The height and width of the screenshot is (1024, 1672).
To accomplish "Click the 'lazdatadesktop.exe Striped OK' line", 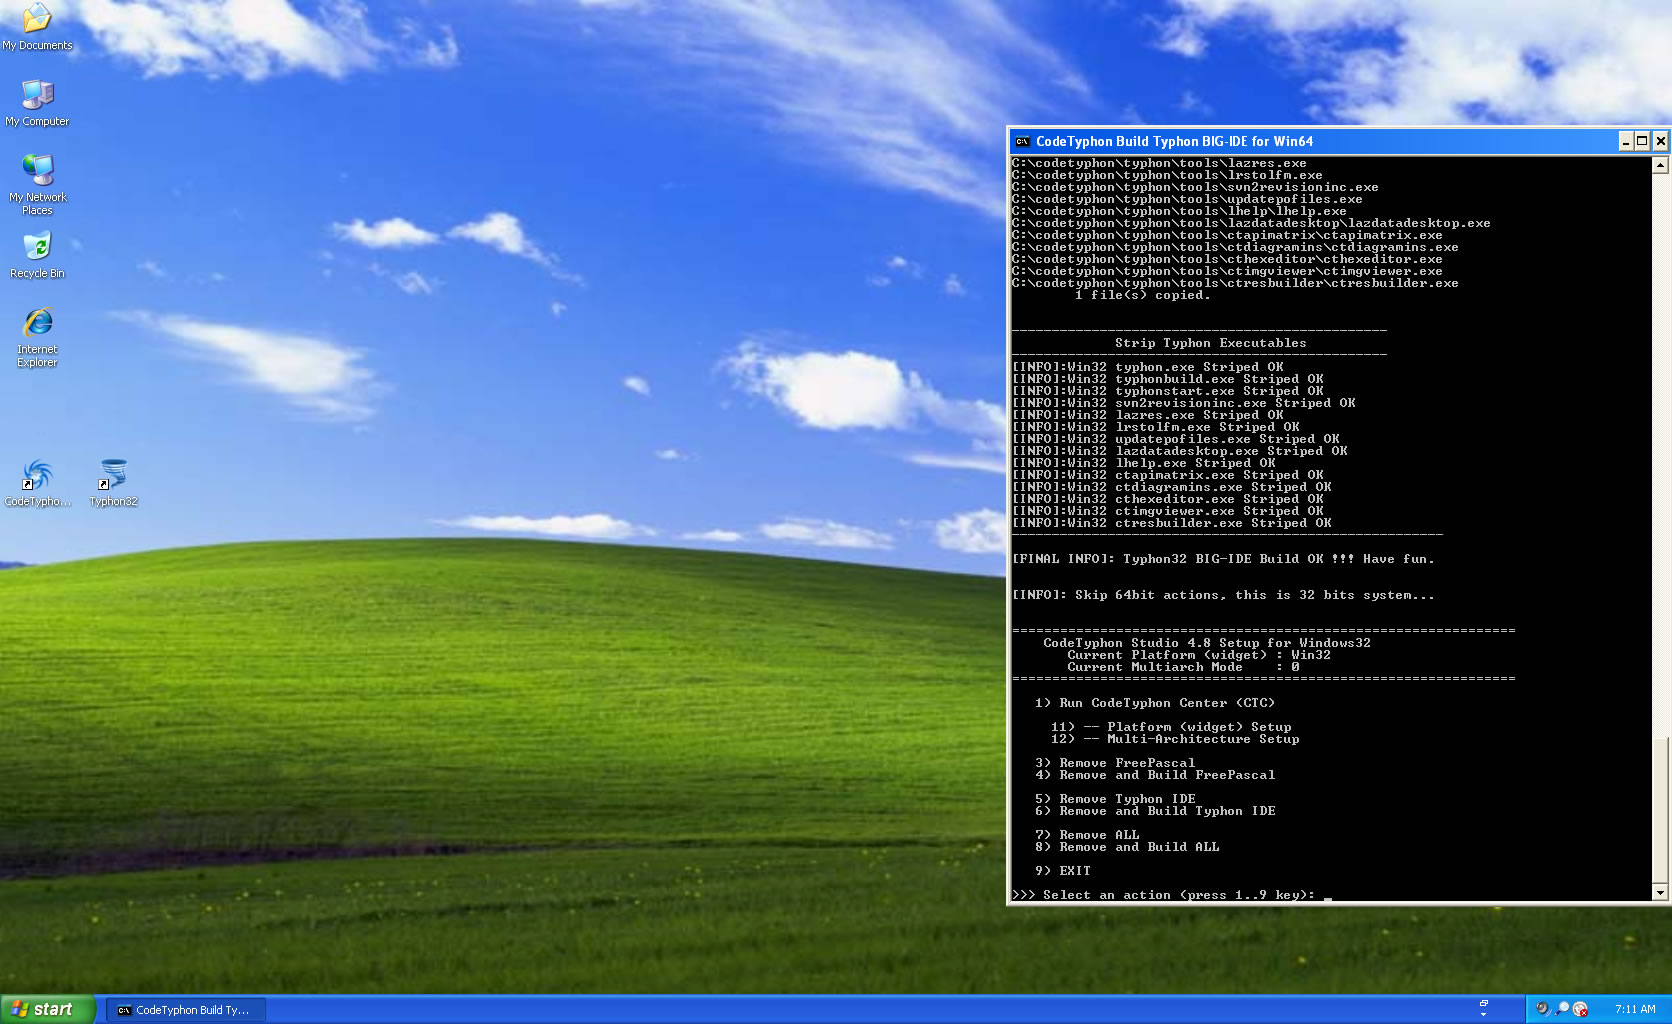I will click(1179, 451).
